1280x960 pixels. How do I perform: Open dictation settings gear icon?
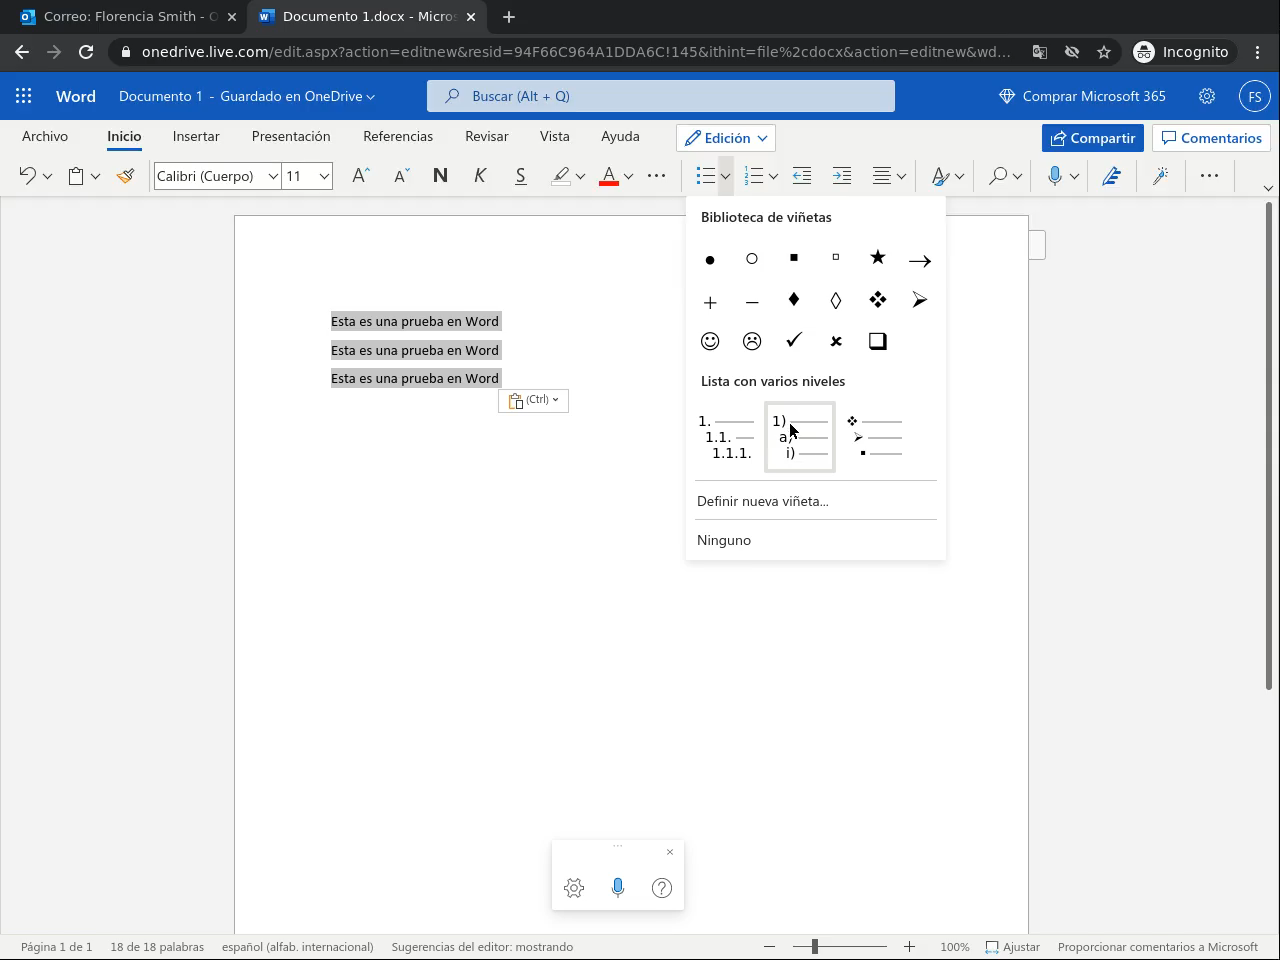[574, 888]
